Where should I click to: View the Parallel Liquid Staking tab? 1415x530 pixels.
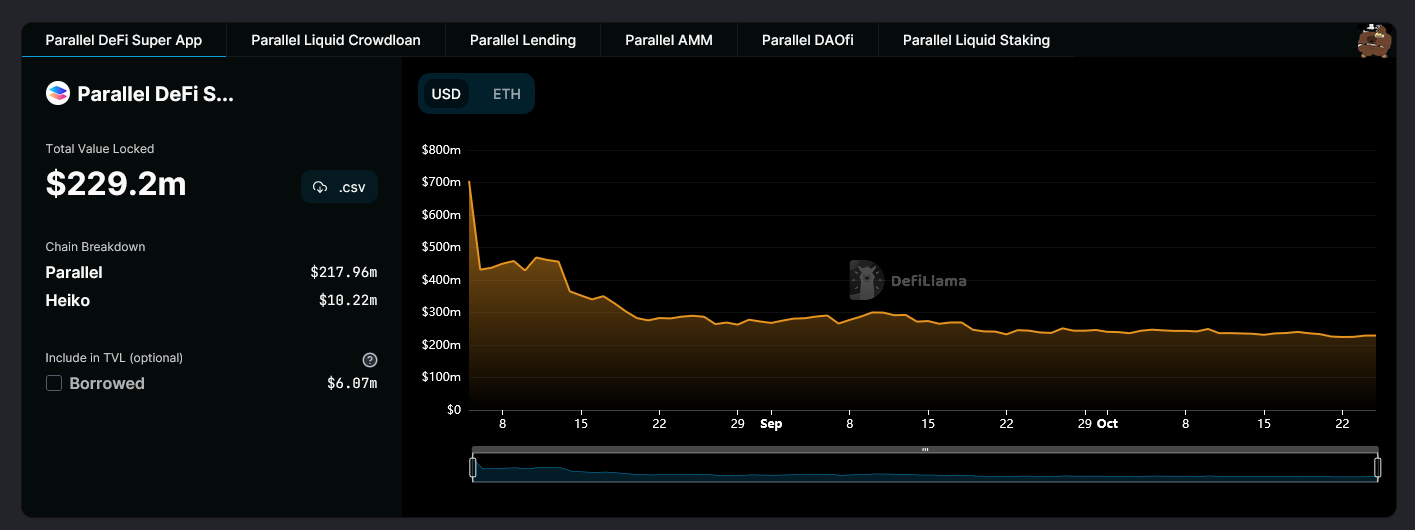point(976,40)
